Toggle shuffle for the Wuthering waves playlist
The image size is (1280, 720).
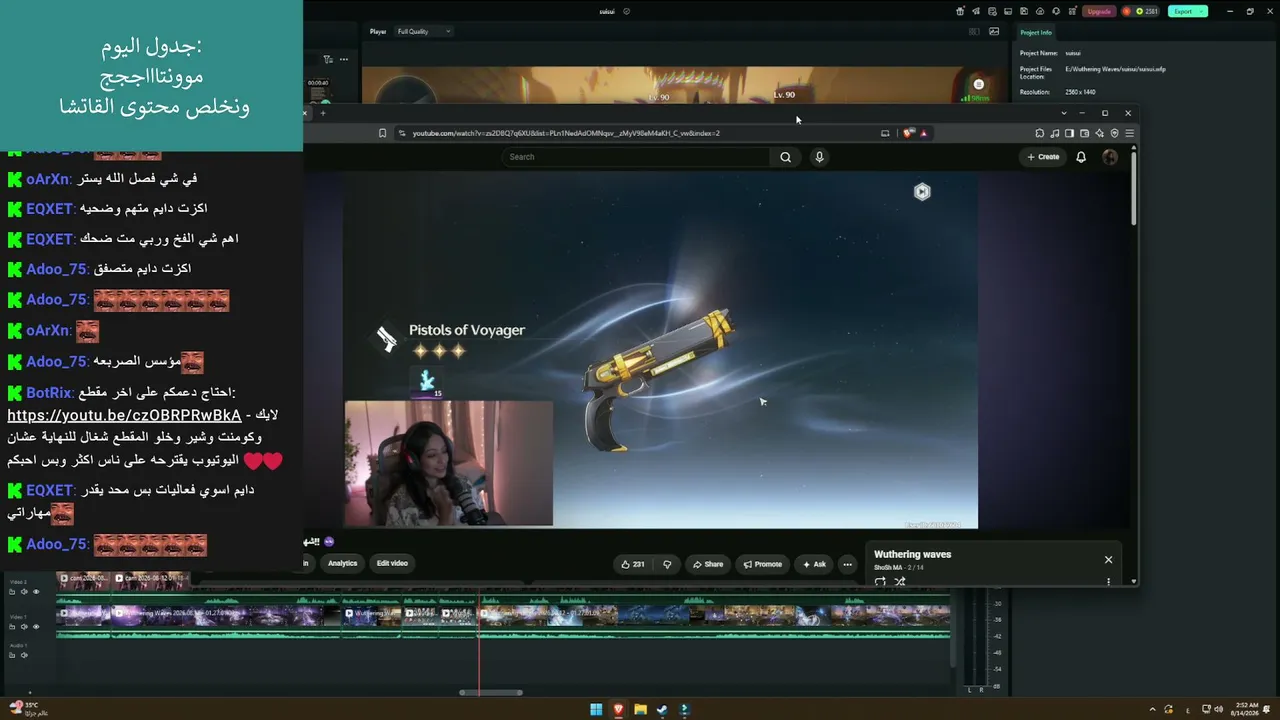(x=899, y=581)
